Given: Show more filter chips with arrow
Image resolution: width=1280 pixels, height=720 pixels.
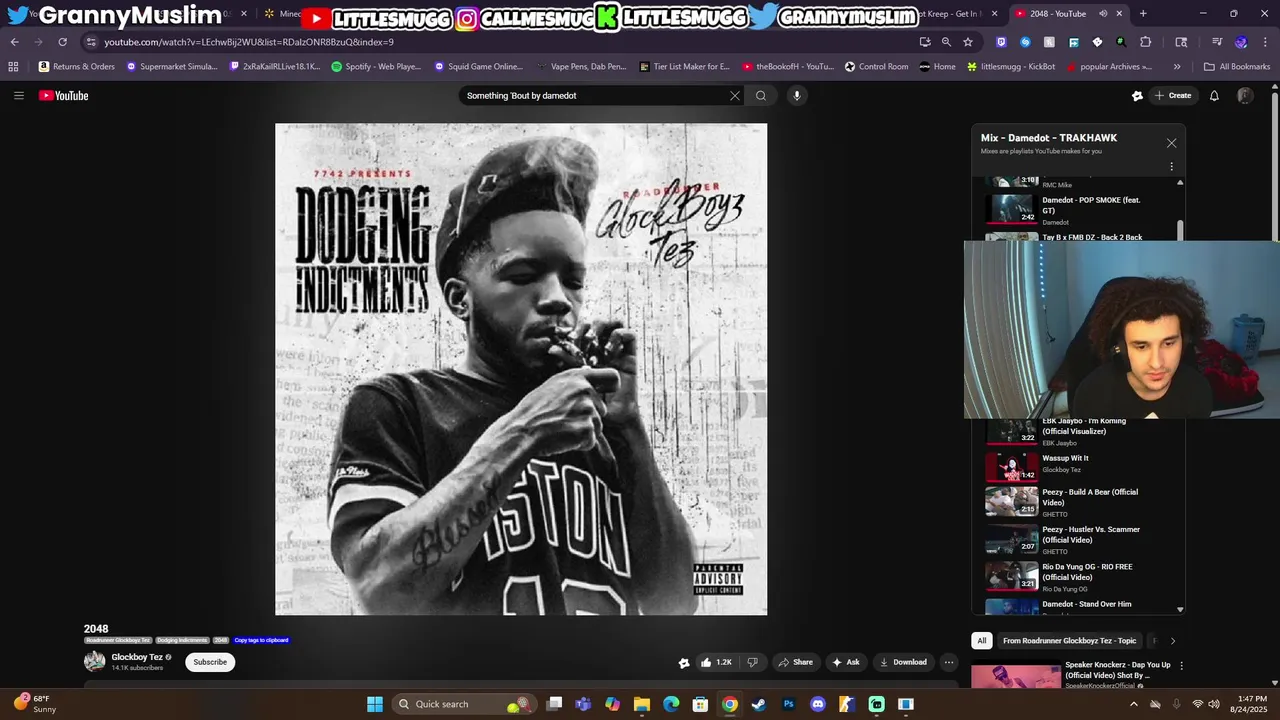Looking at the screenshot, I should click(1172, 641).
